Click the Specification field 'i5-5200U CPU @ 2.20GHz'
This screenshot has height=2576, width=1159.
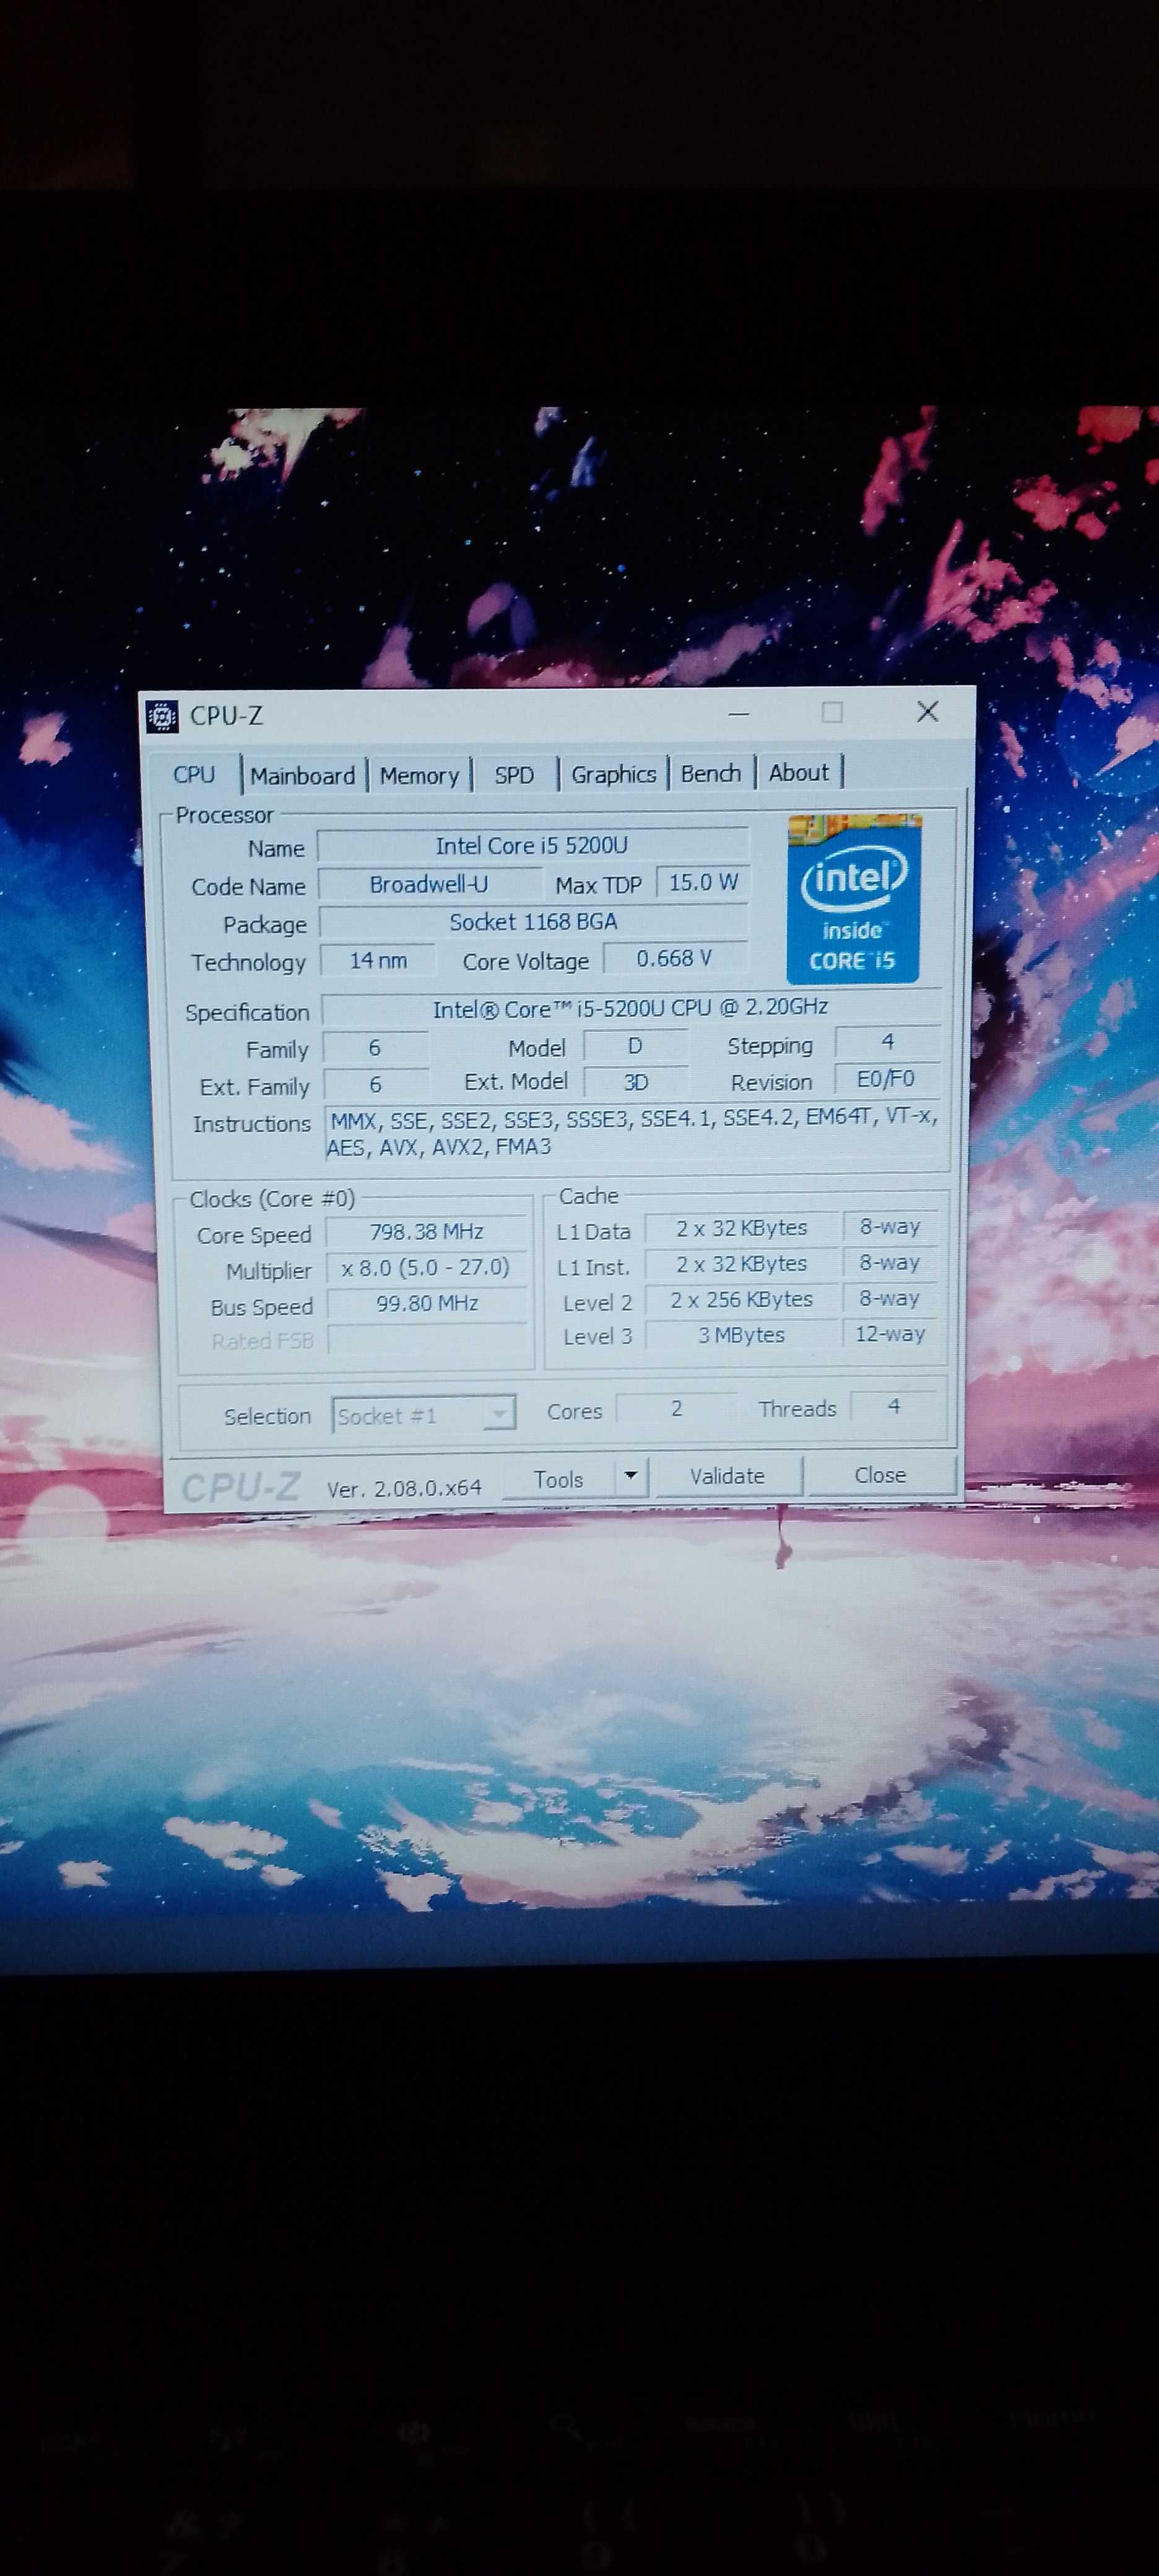[x=630, y=1007]
